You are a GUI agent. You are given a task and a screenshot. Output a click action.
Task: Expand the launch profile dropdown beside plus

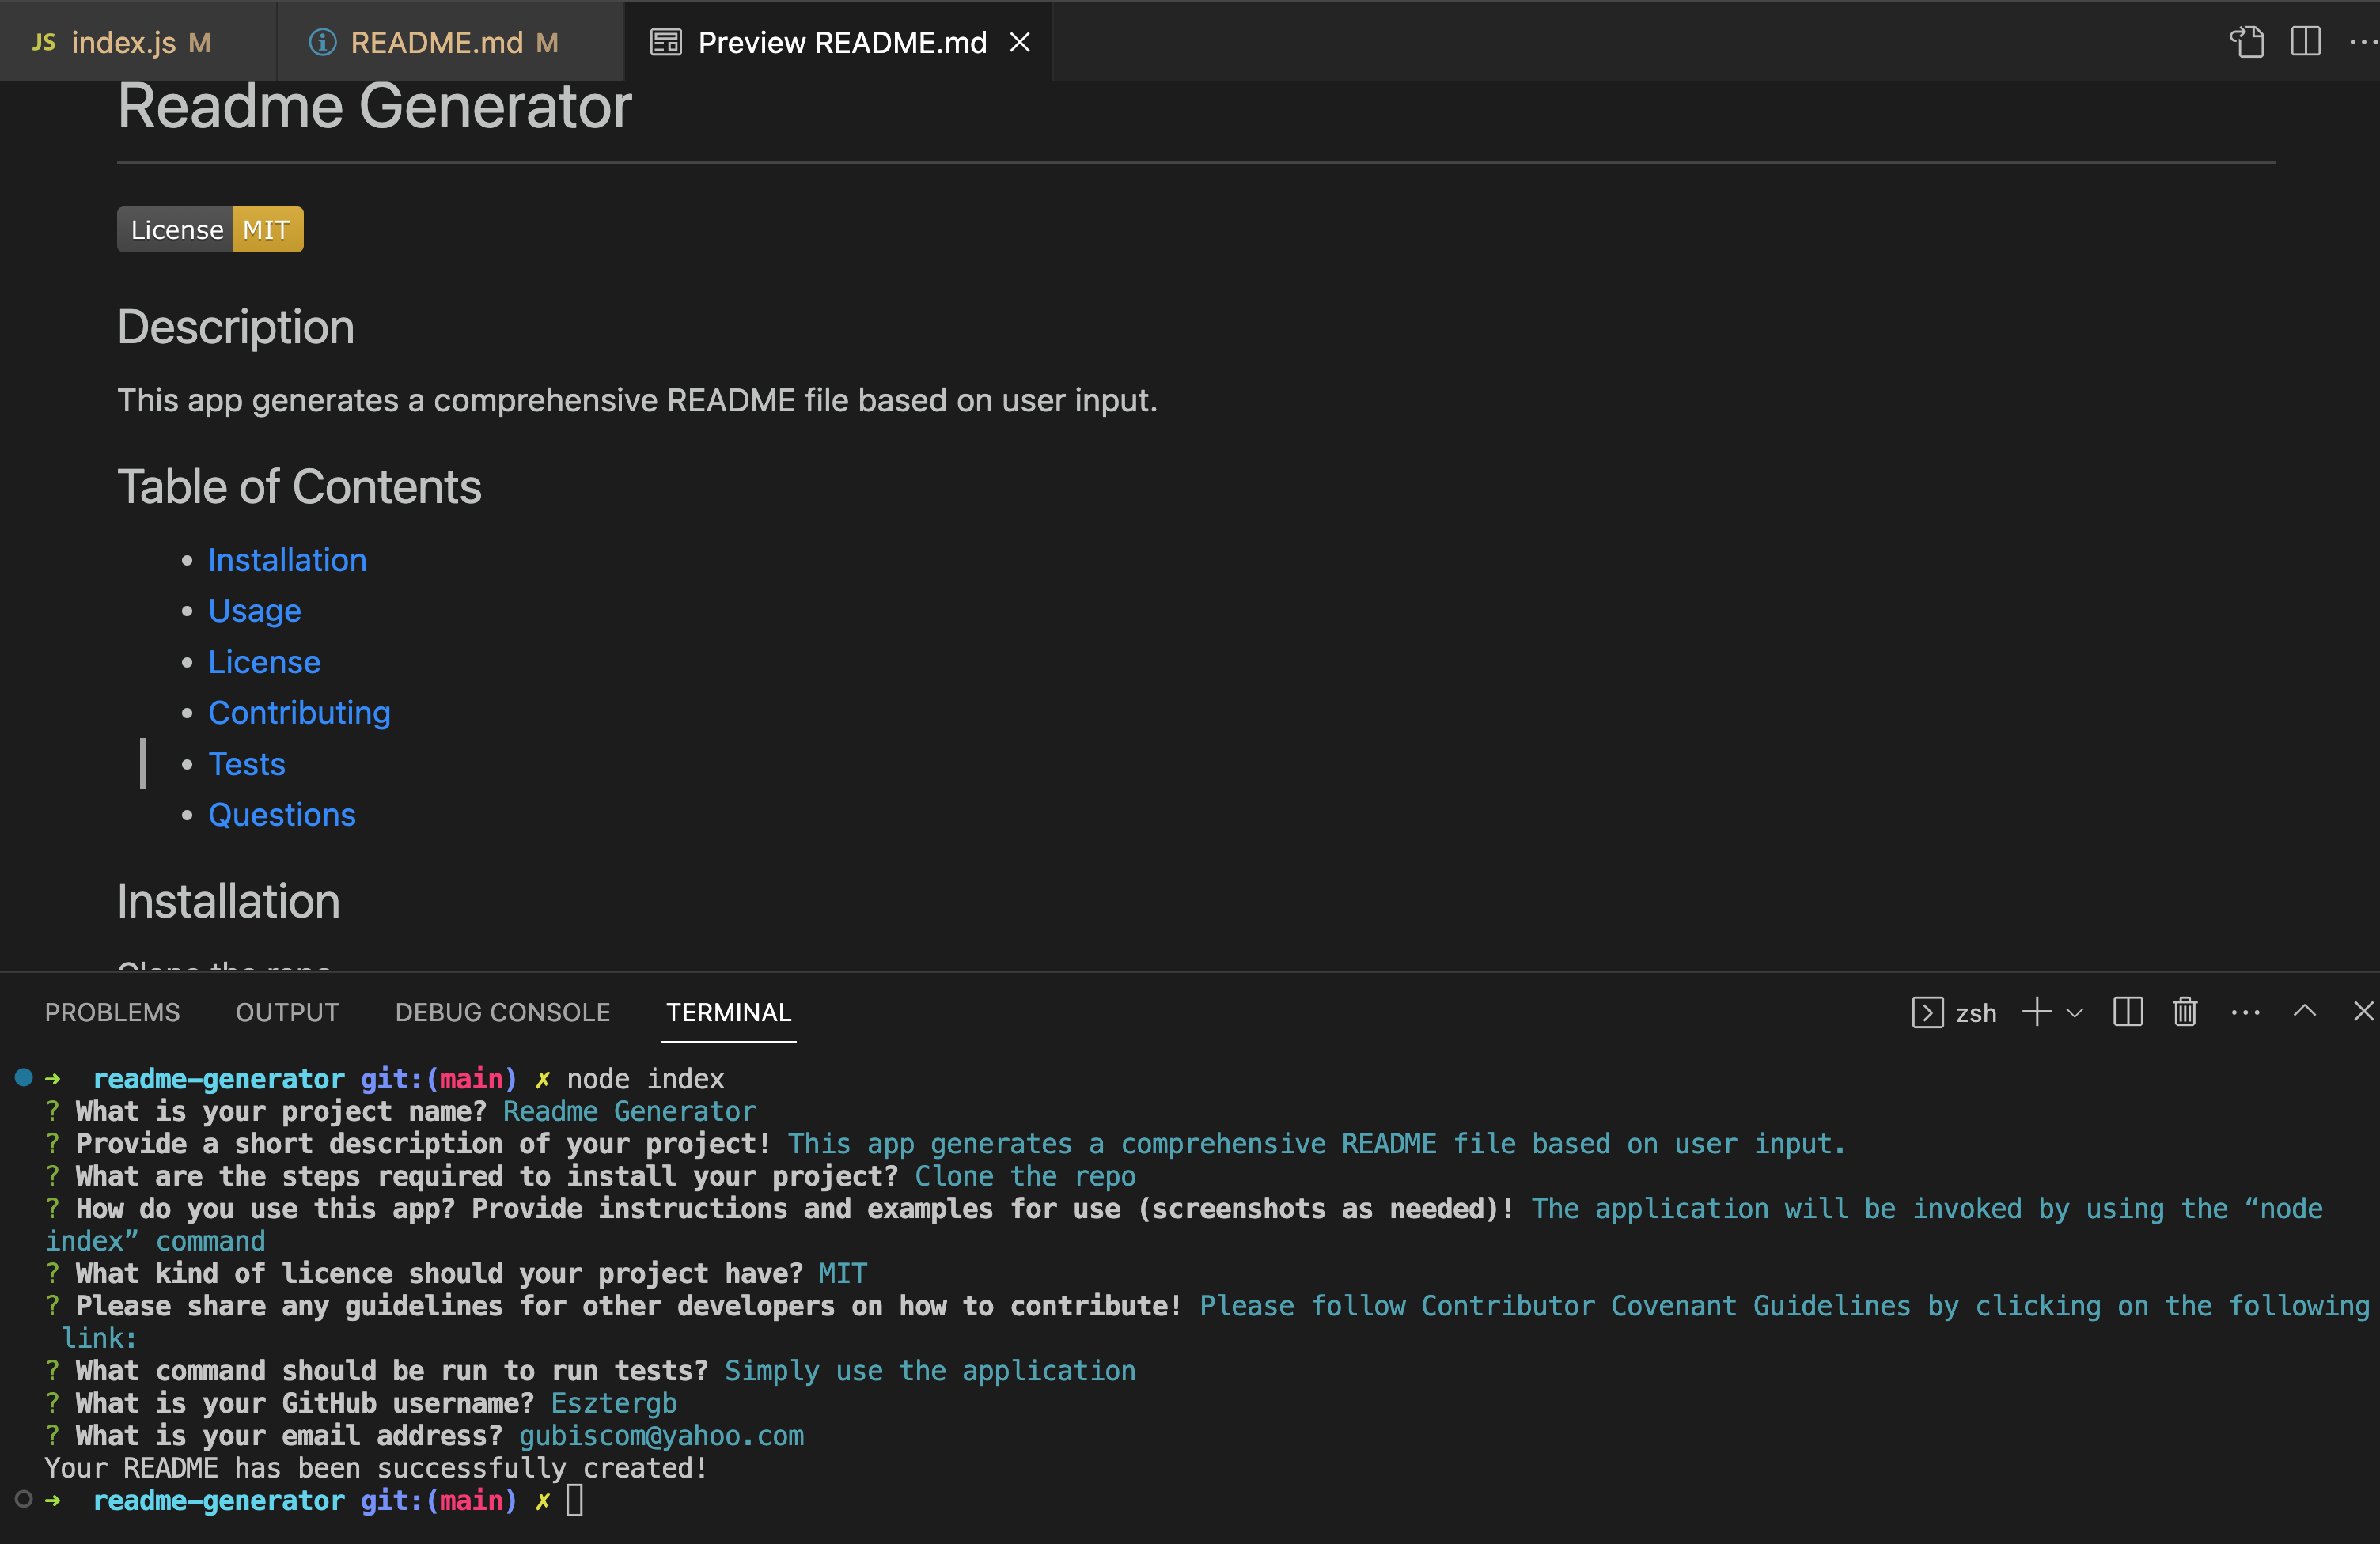coord(2075,1012)
